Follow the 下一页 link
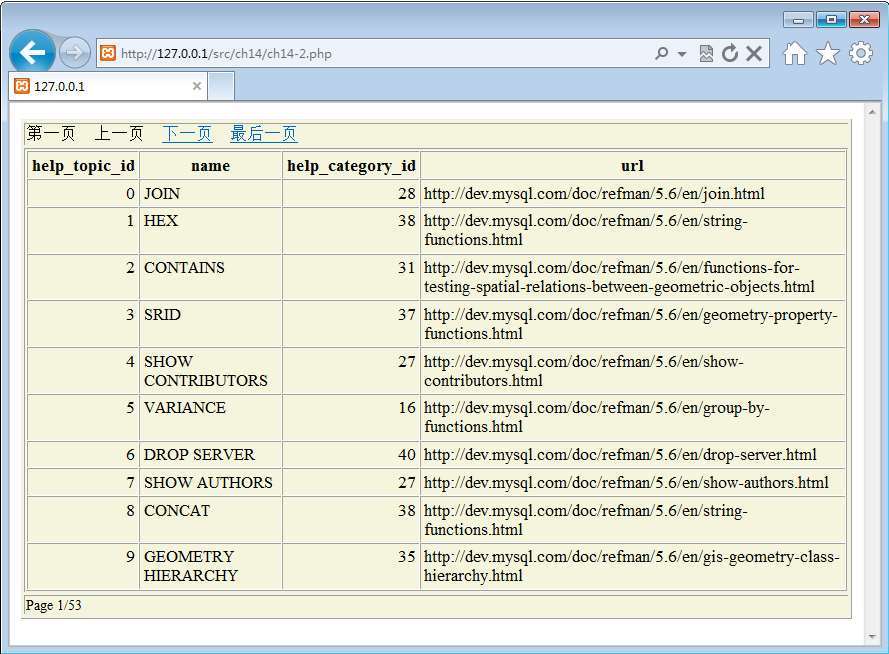The height and width of the screenshot is (654, 889). tap(187, 134)
